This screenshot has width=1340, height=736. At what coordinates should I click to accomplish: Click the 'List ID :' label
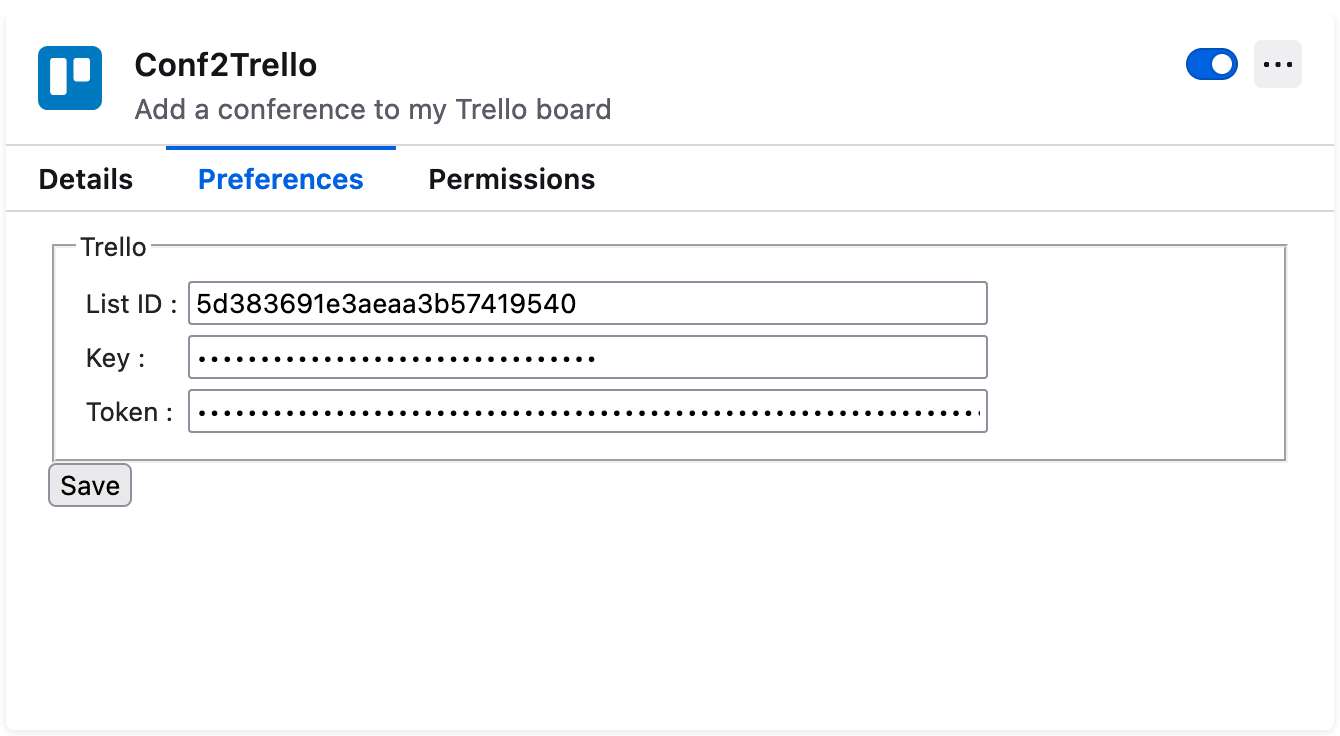131,304
